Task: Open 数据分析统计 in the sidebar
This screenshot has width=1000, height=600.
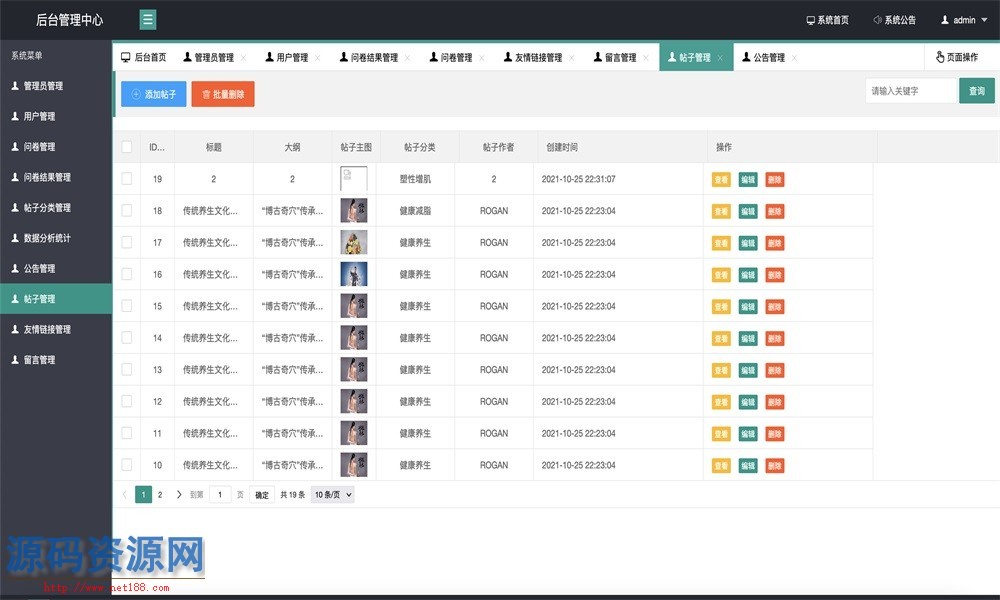Action: [x=55, y=238]
